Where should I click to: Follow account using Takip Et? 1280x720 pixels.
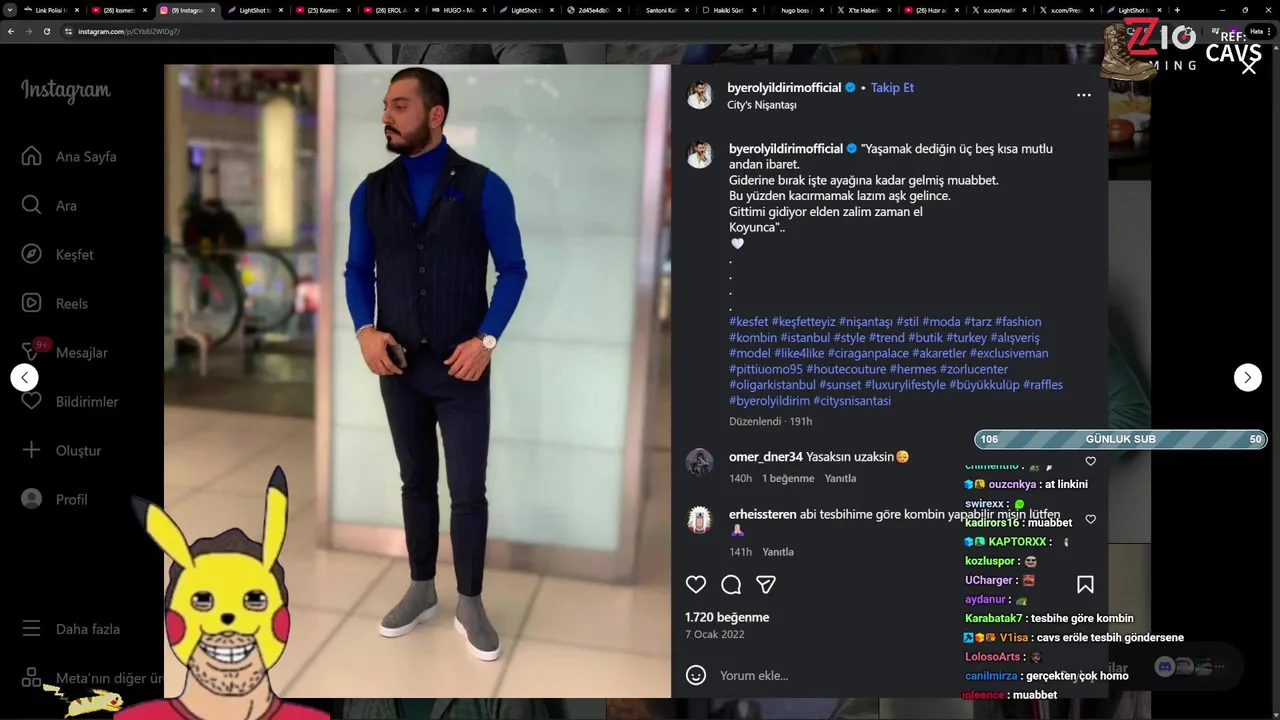[x=892, y=88]
